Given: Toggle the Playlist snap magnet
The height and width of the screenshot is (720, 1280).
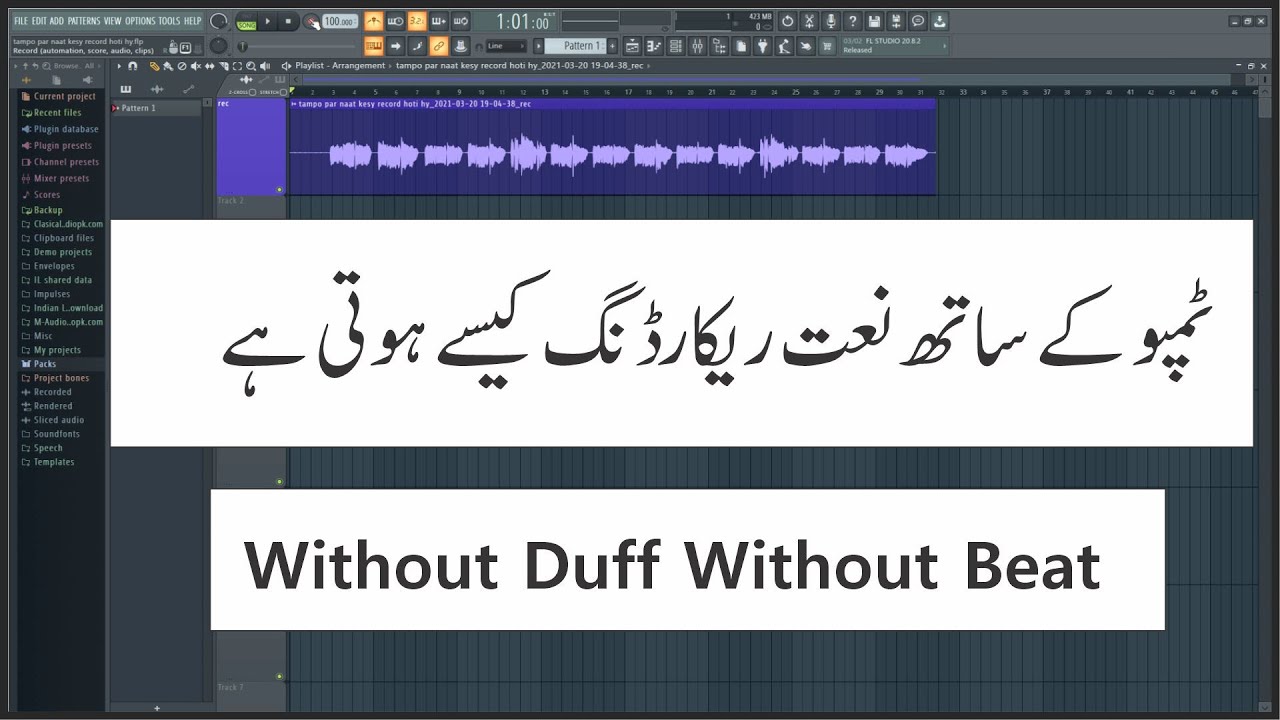Looking at the screenshot, I should click(x=132, y=66).
